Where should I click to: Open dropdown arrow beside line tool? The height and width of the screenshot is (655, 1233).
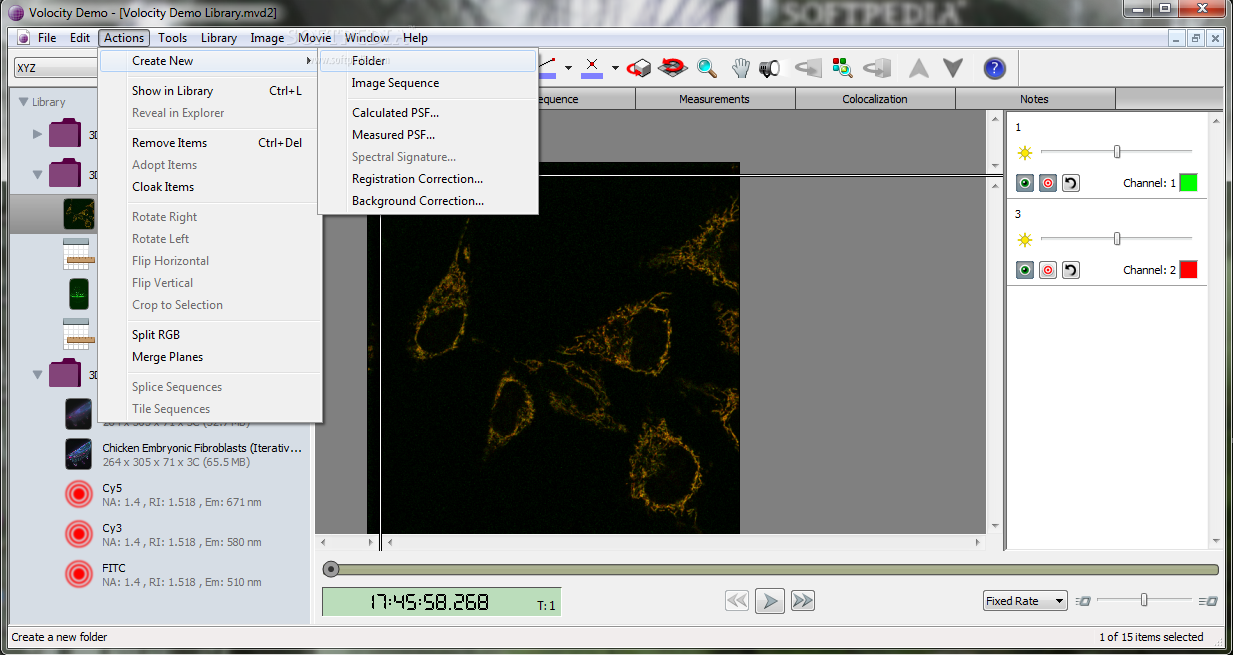(x=568, y=68)
